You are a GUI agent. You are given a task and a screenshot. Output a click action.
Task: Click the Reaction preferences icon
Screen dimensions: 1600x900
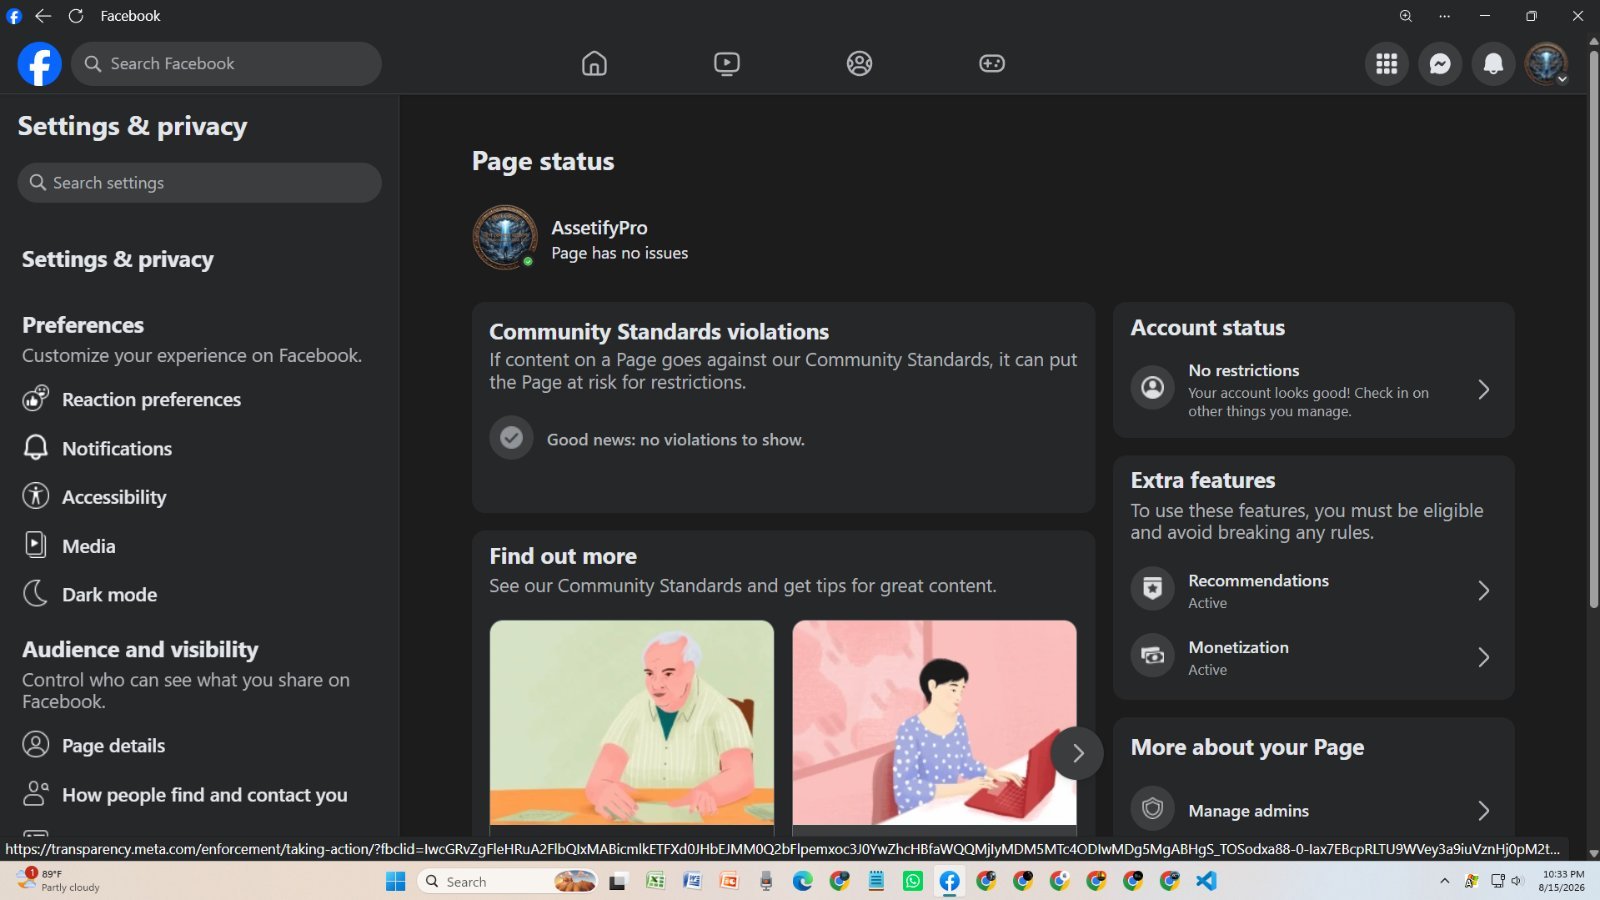(35, 399)
